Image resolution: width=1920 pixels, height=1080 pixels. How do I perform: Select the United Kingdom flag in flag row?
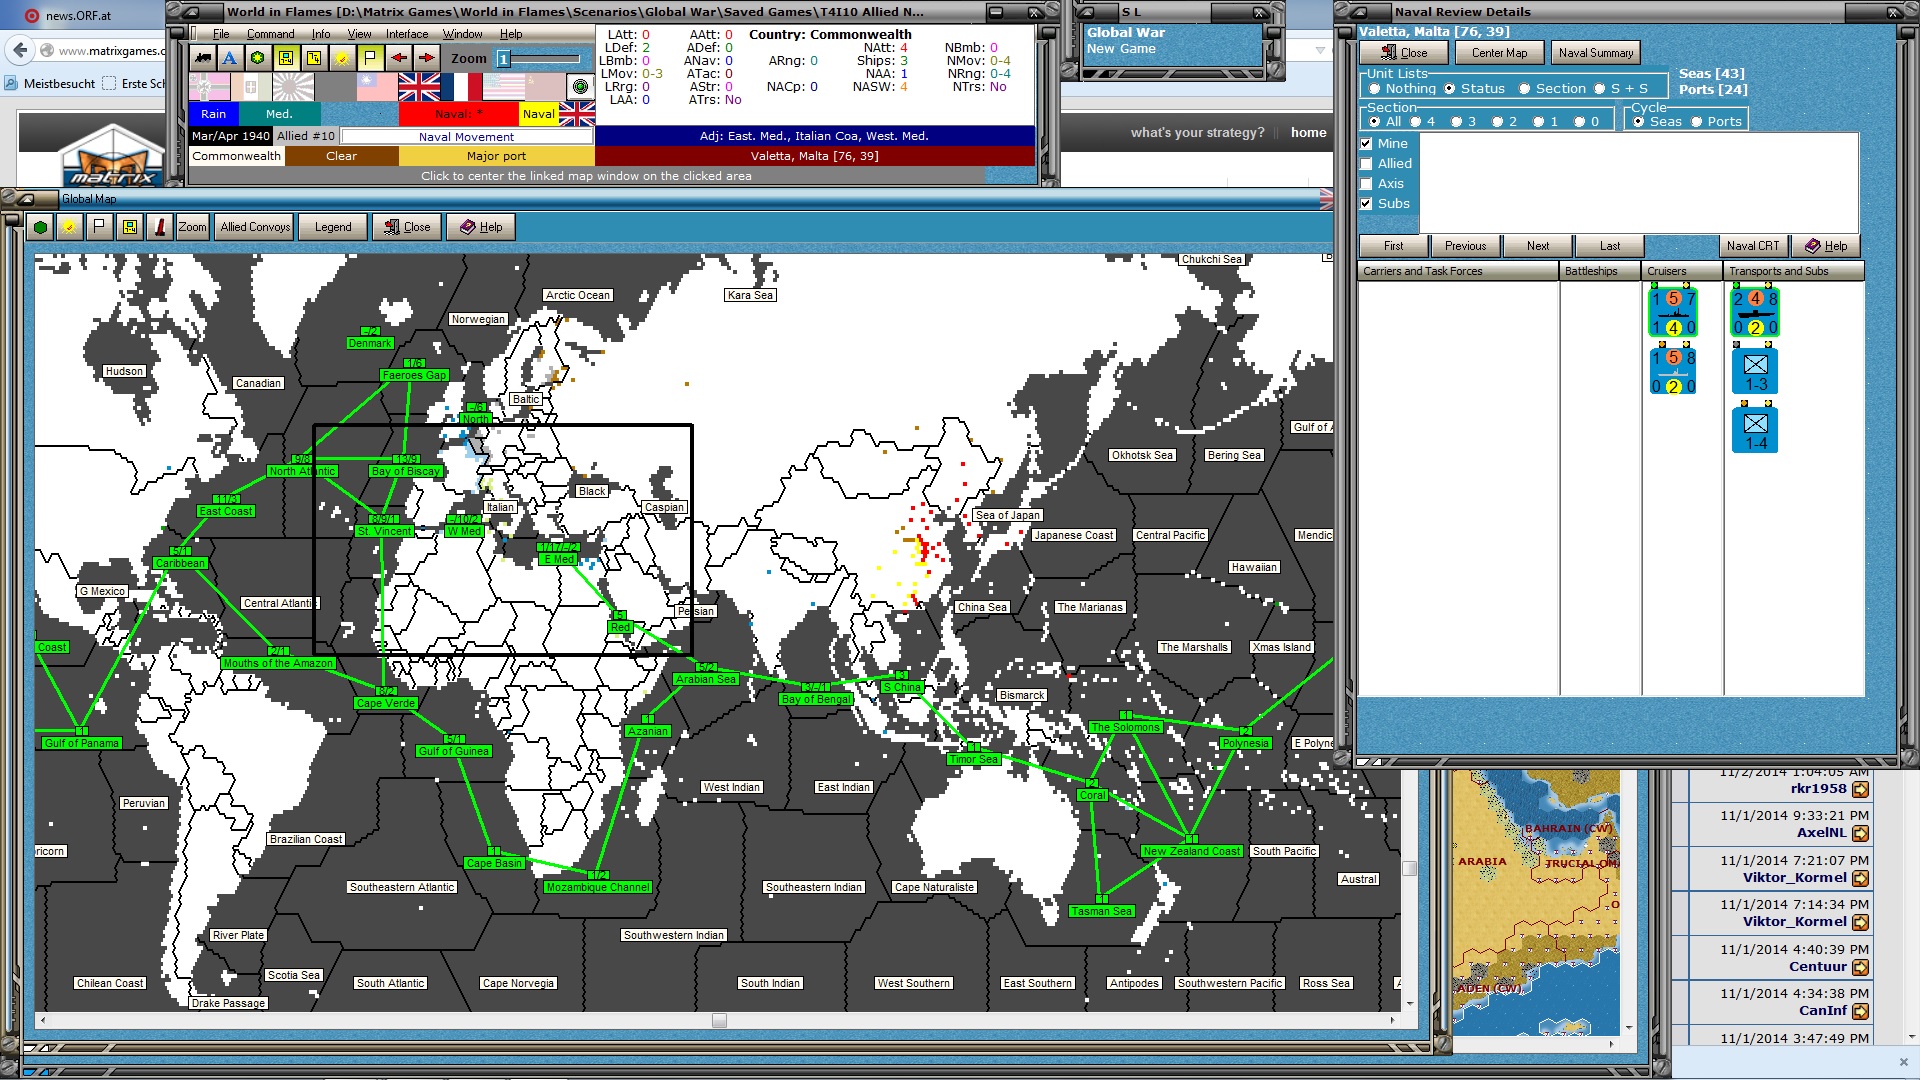pyautogui.click(x=419, y=87)
